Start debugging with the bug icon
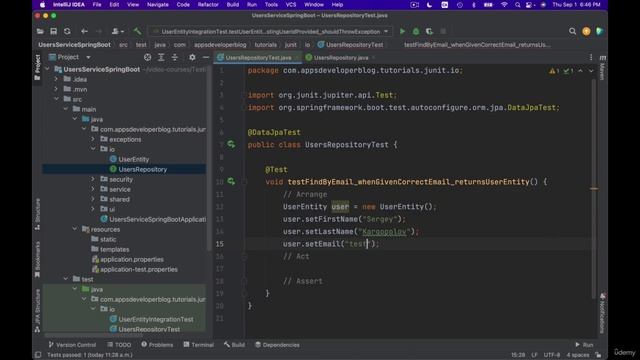Viewport: 640px width, 360px height. tap(416, 31)
